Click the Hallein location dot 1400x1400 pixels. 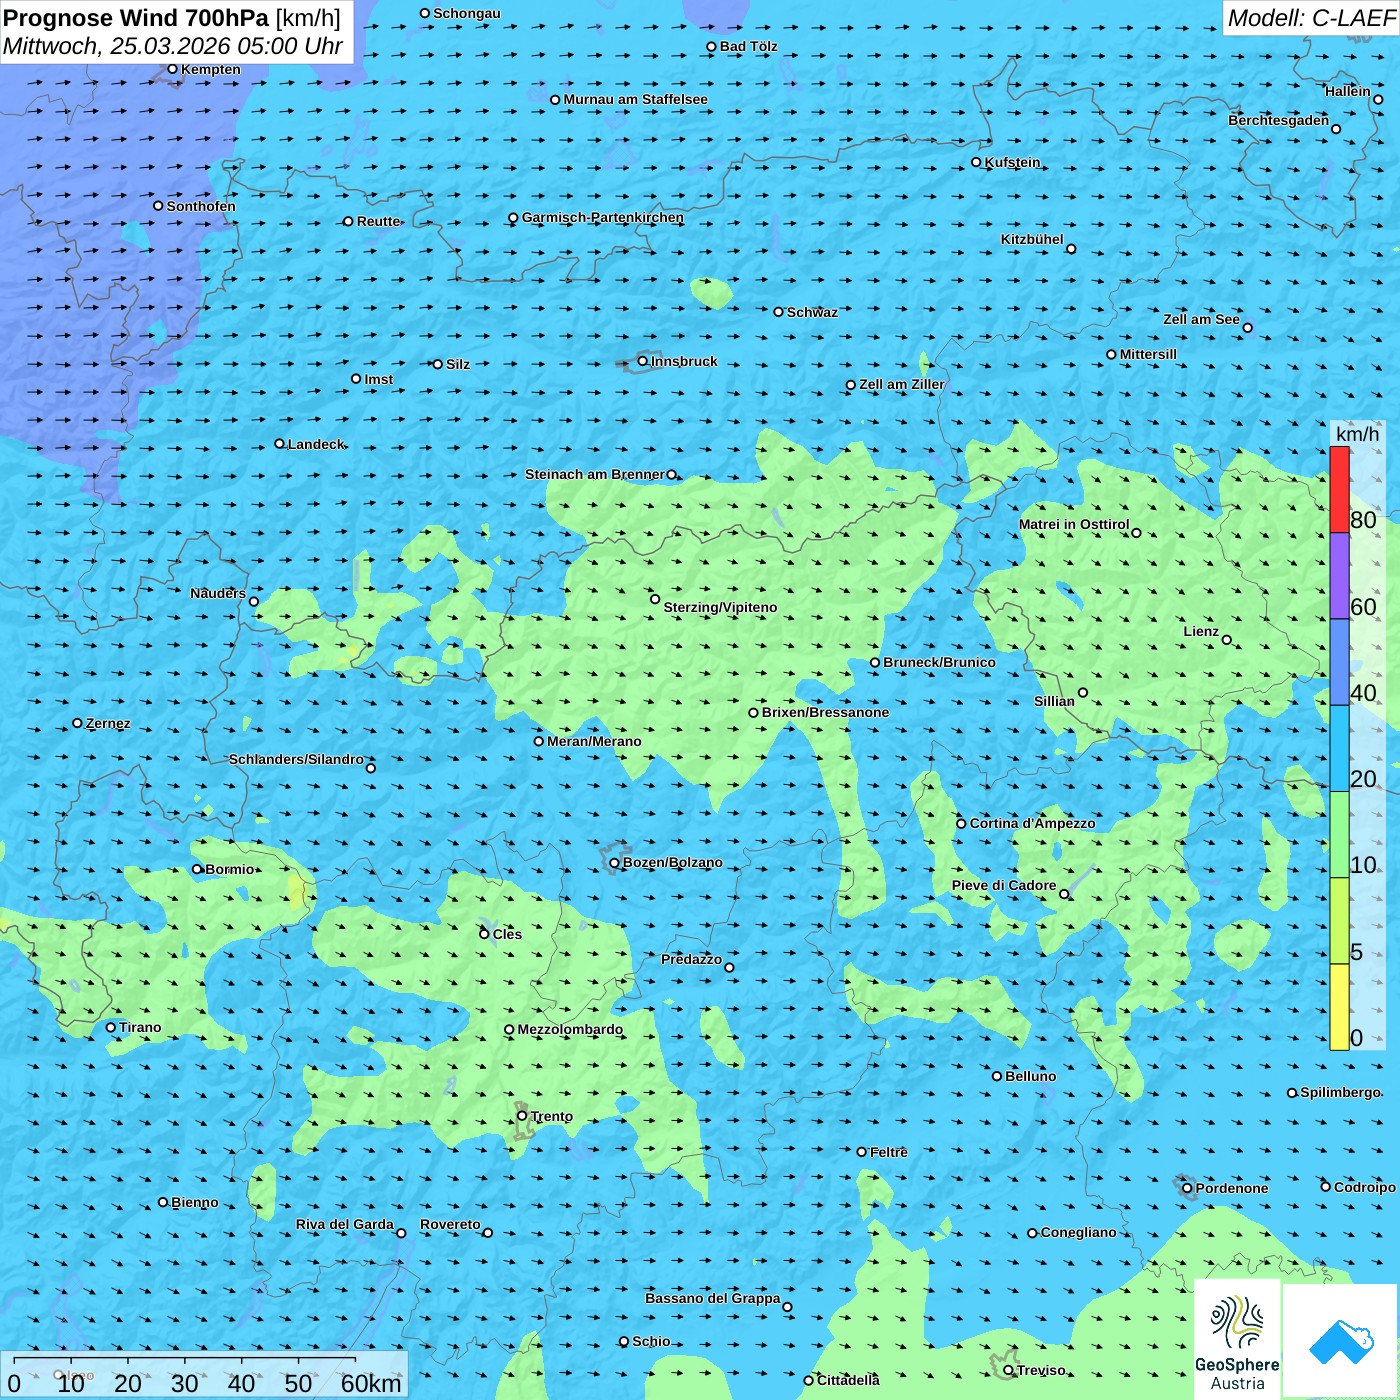[1378, 99]
